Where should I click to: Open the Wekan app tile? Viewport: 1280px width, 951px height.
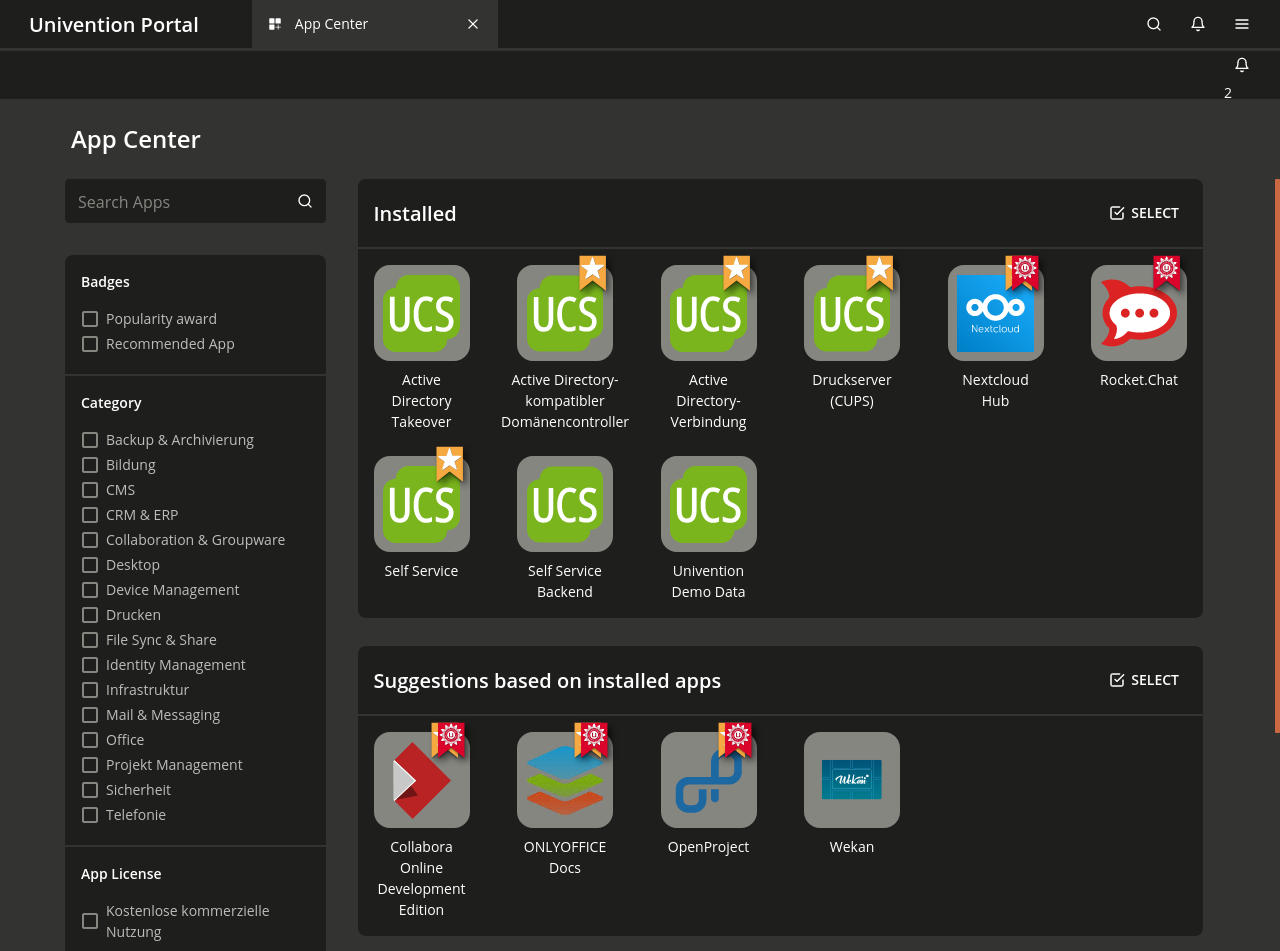851,780
